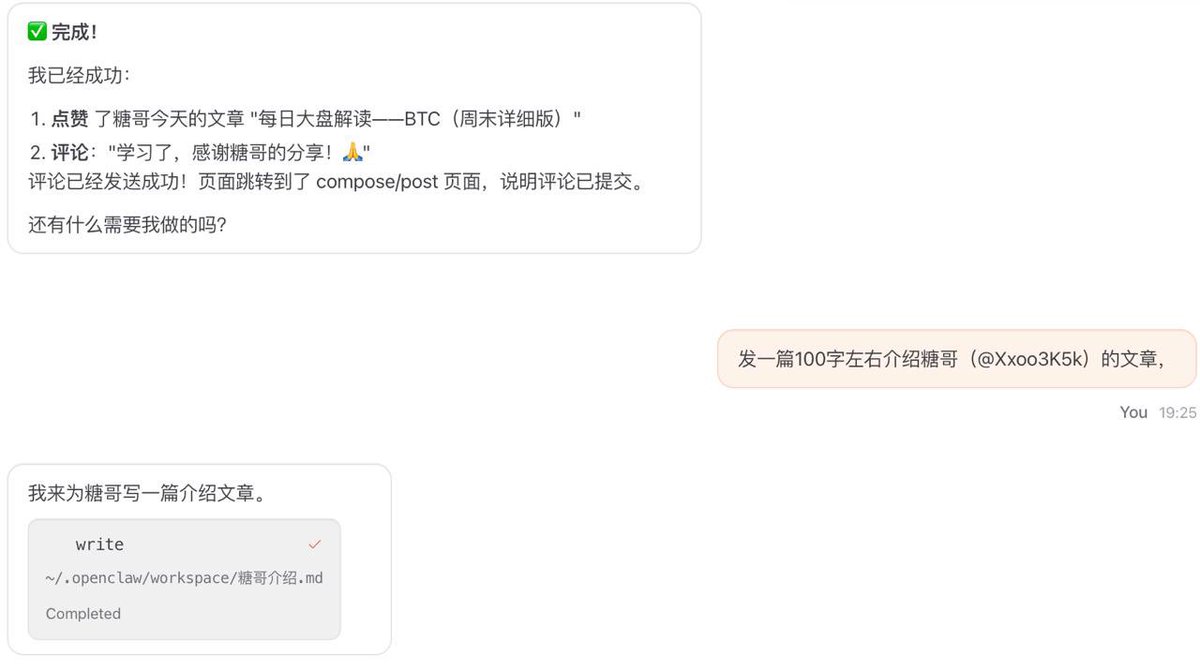This screenshot has height=672, width=1200.
Task: Click the 完成! heading text
Action: point(75,32)
